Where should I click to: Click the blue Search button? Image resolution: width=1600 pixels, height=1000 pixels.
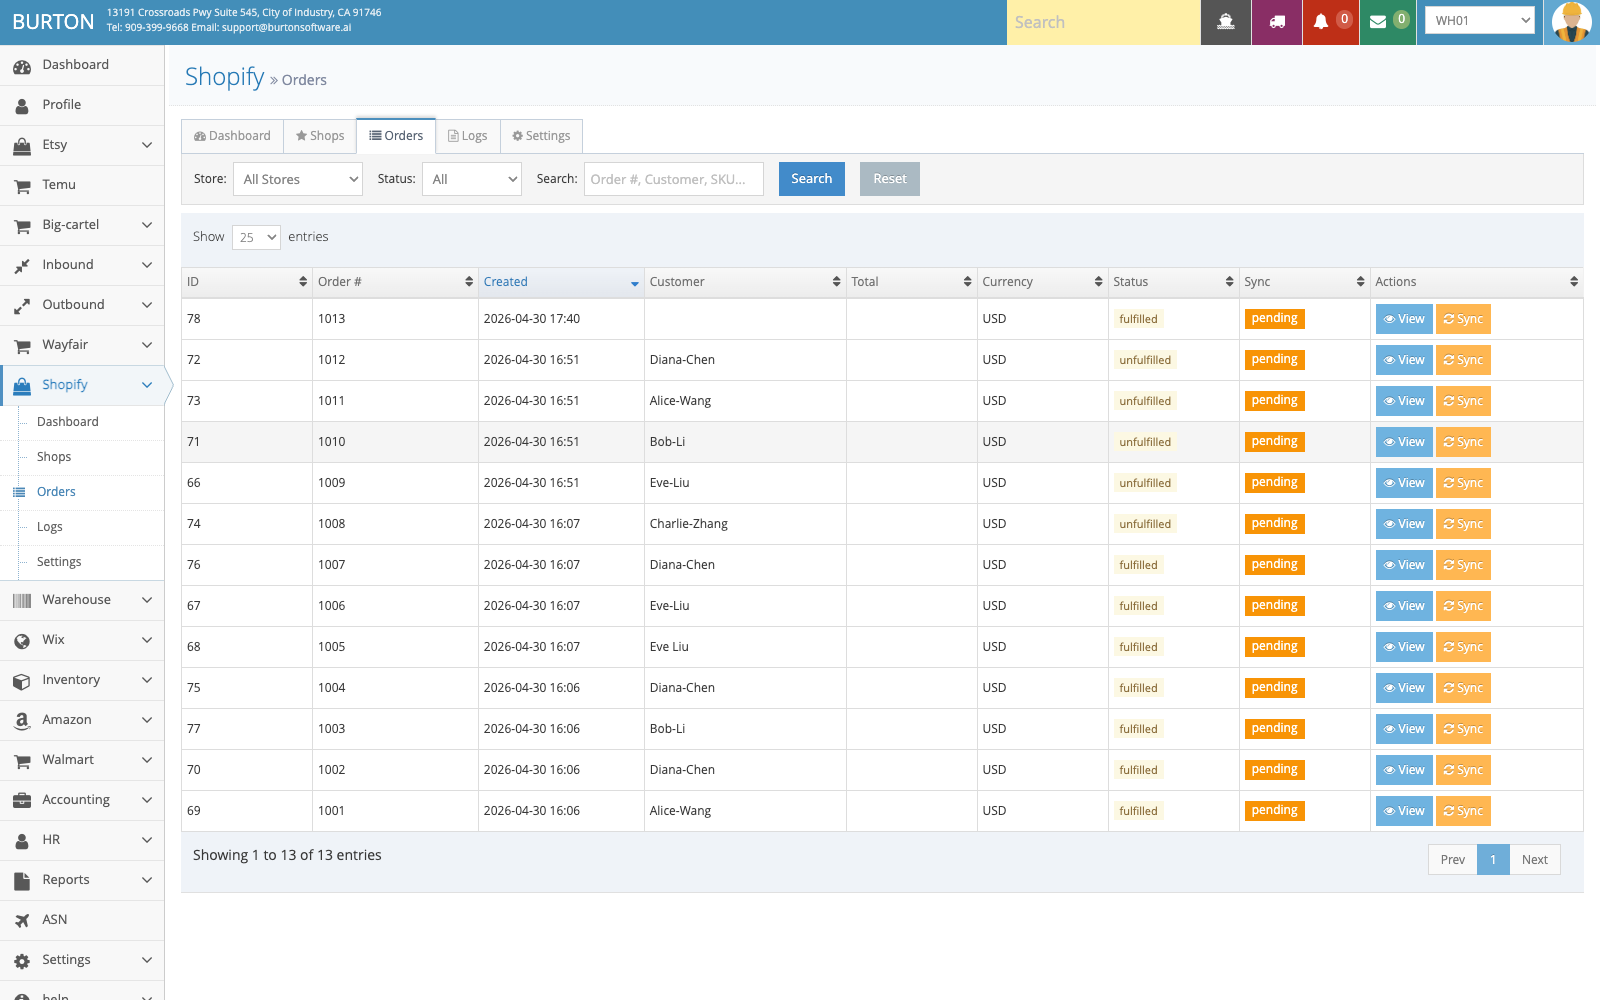pos(812,179)
